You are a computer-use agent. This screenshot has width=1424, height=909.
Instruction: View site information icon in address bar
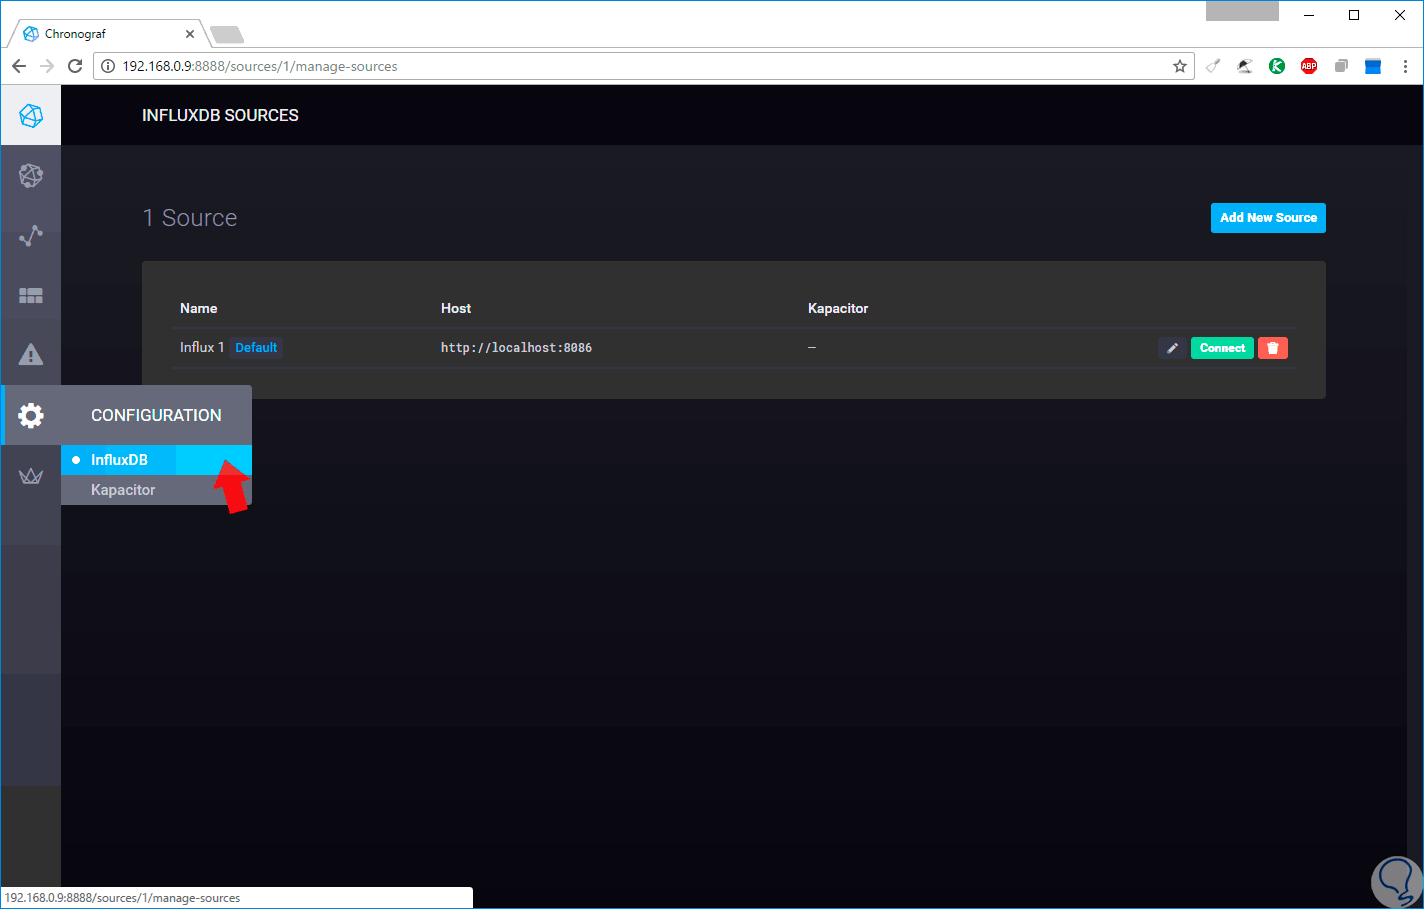pyautogui.click(x=108, y=66)
